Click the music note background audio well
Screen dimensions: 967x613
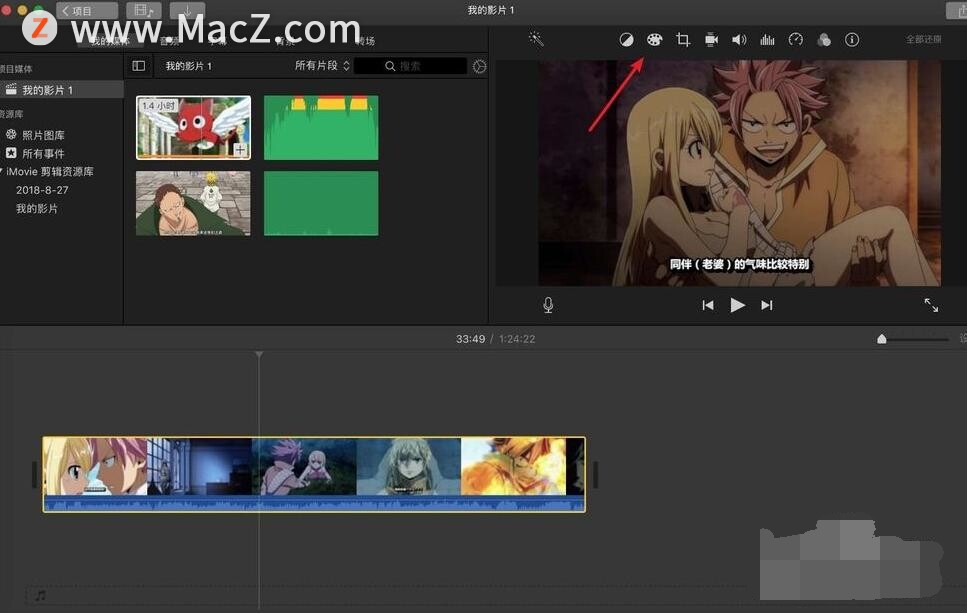41,596
